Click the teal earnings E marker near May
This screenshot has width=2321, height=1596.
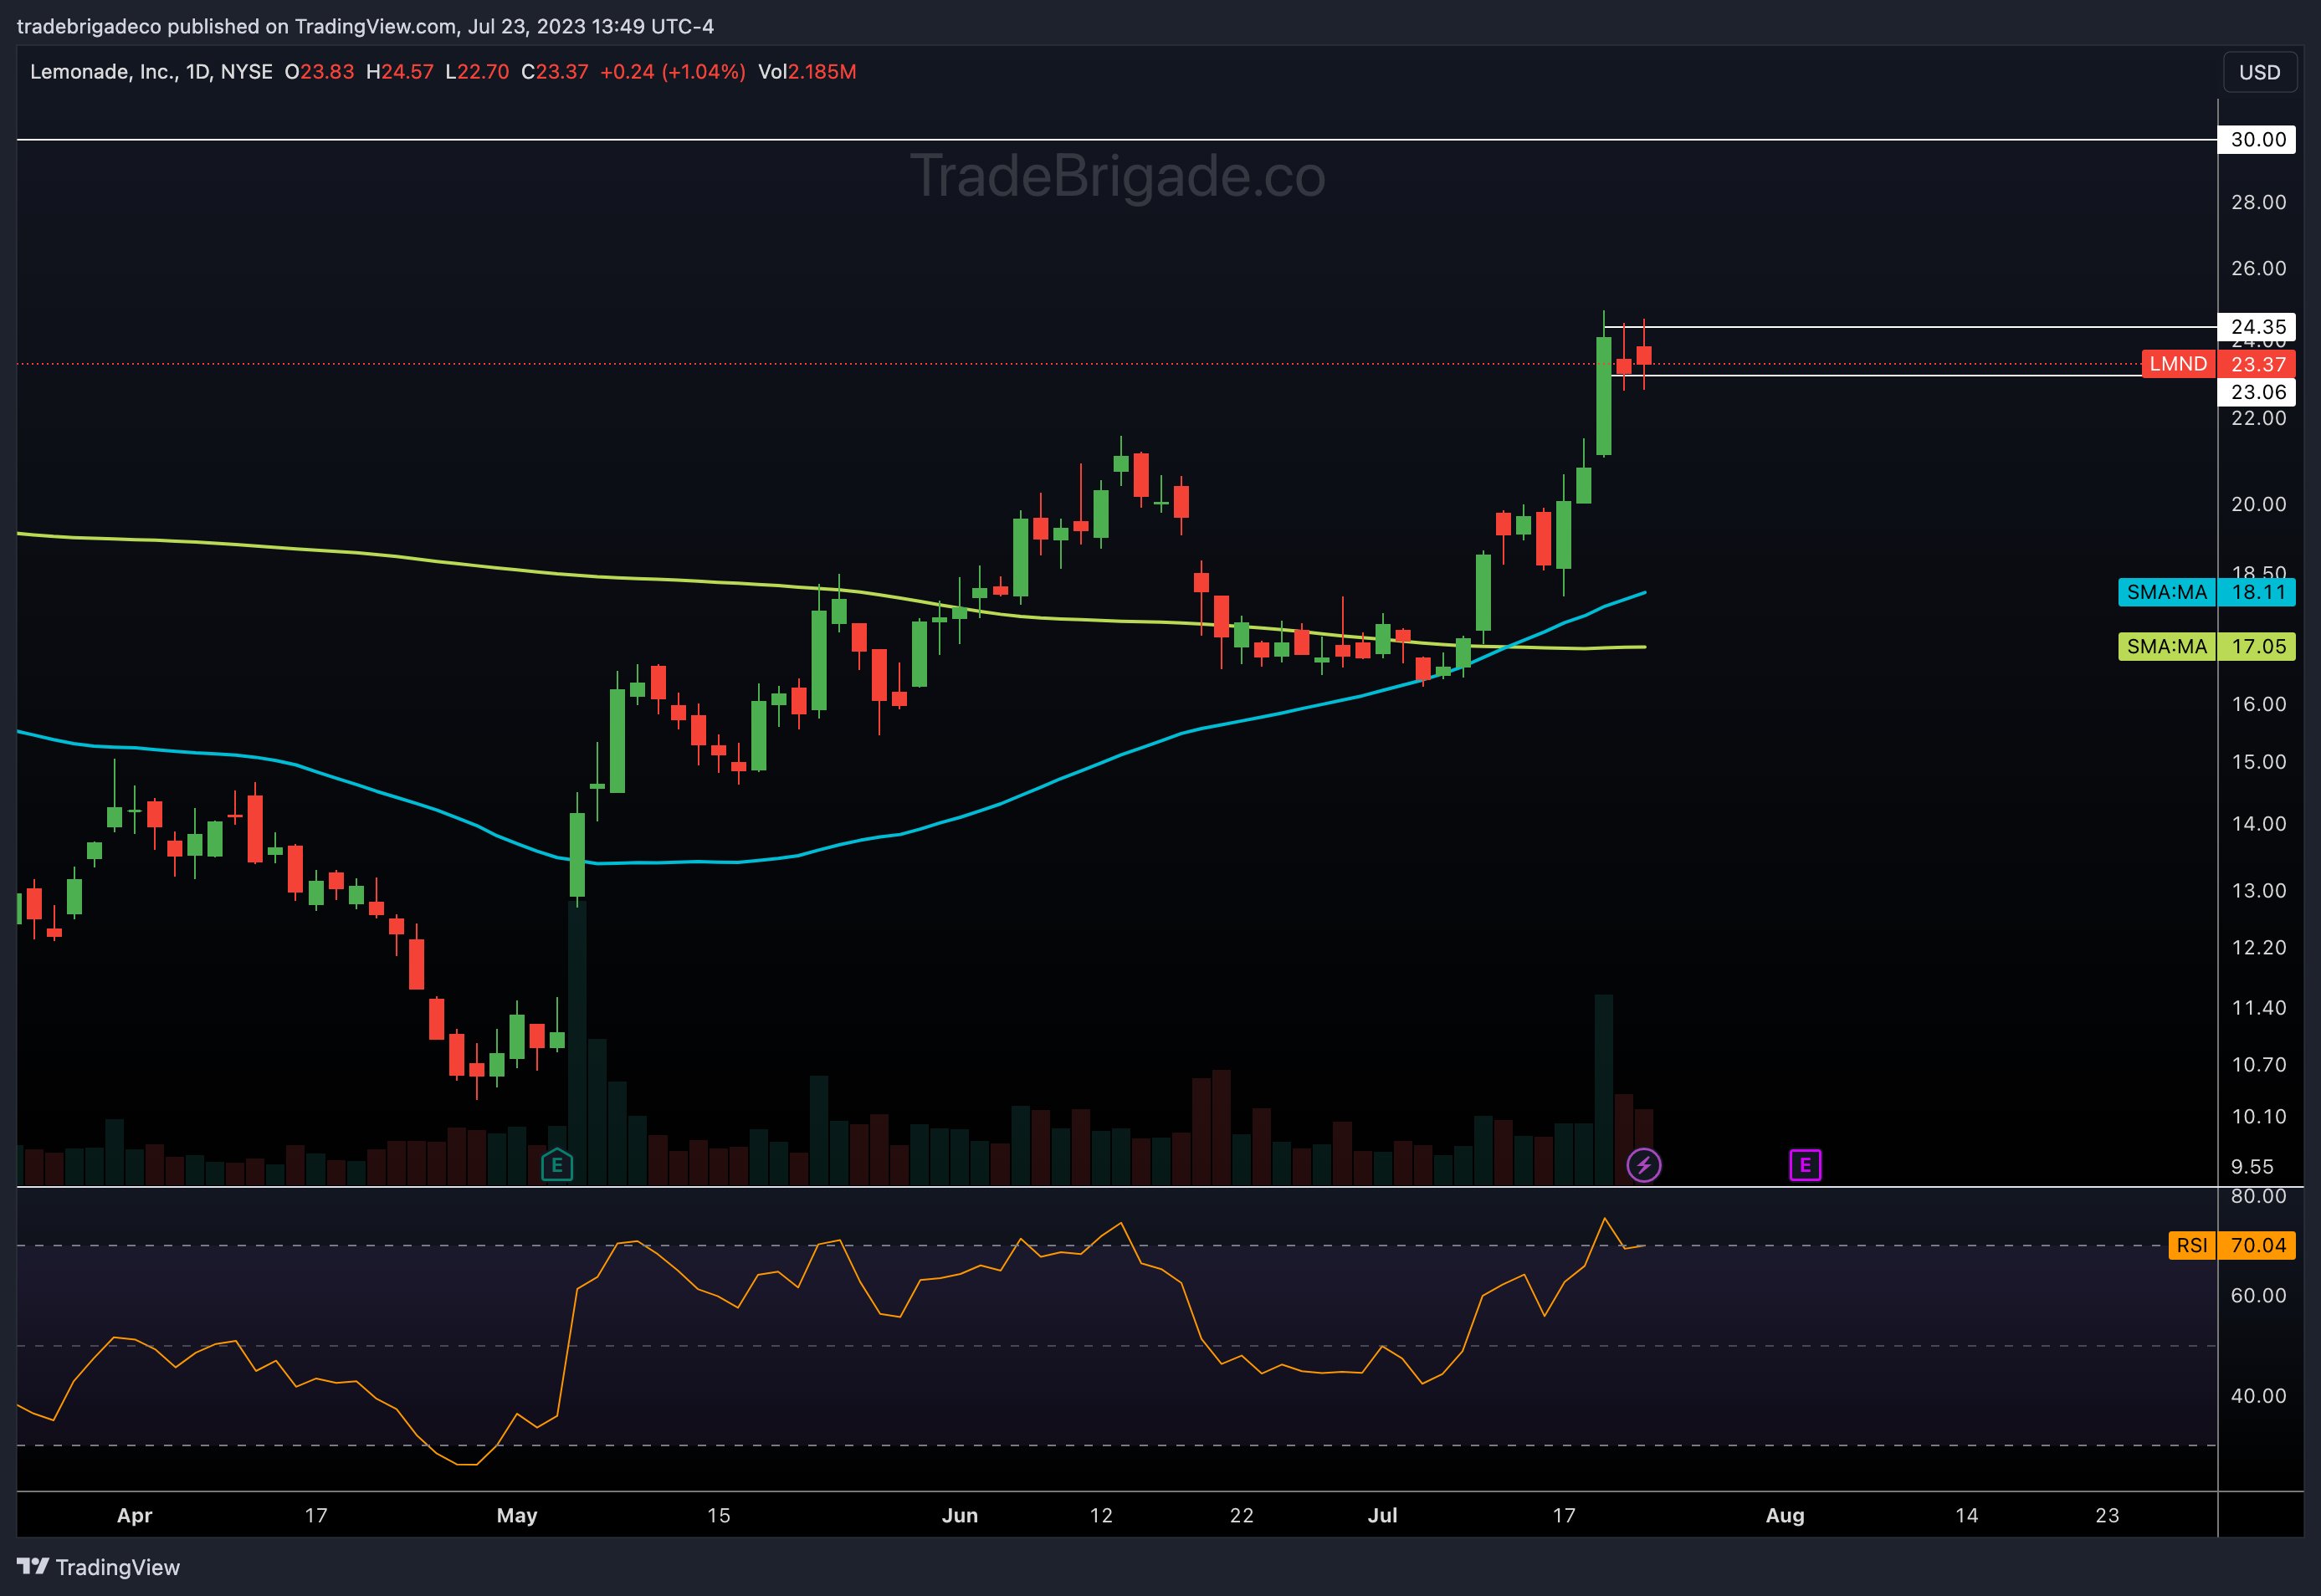point(559,1165)
